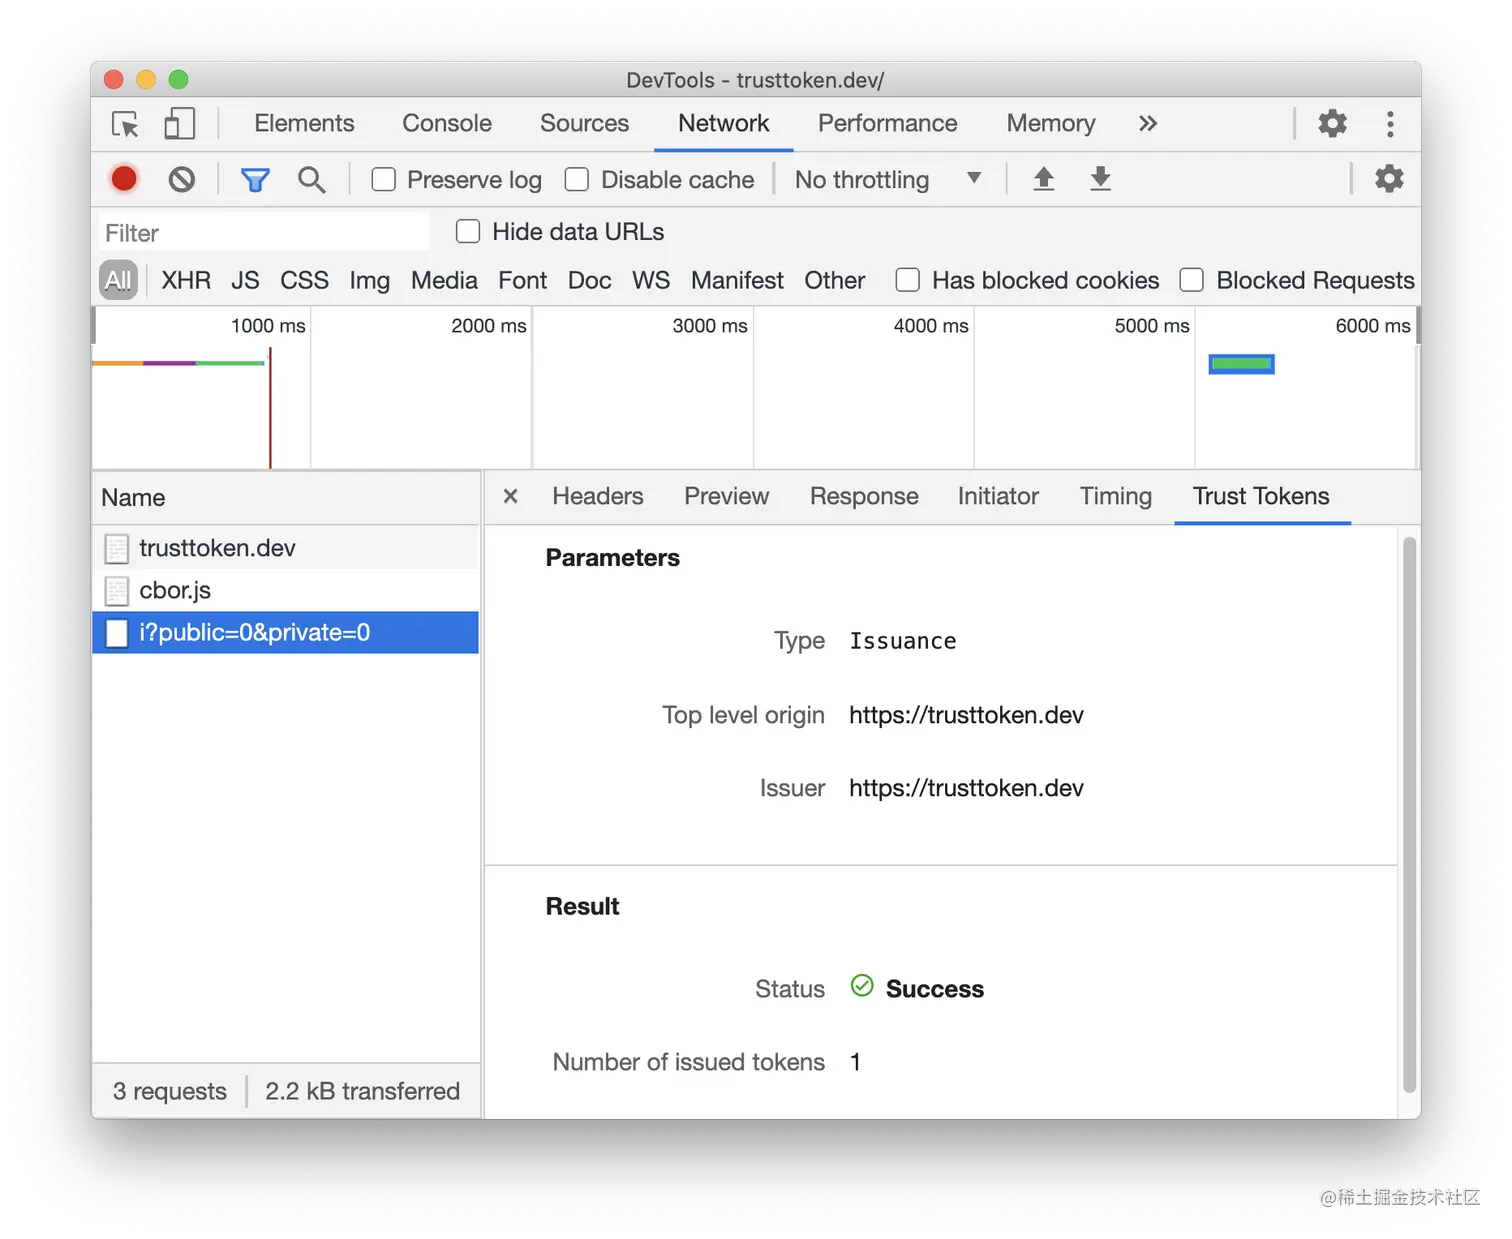Viewport: 1512px width, 1239px height.
Task: Import HAR file with upload arrow
Action: 1044,179
